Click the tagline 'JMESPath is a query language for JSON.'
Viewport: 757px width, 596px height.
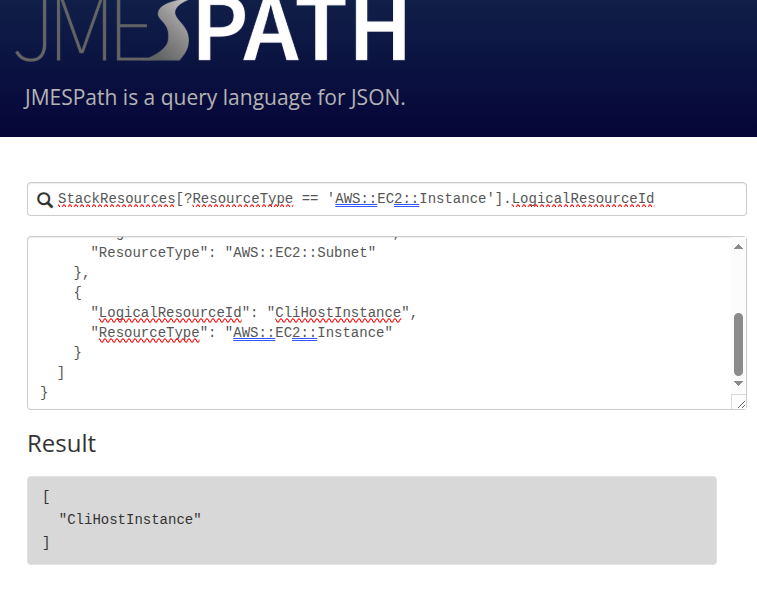pyautogui.click(x=215, y=98)
